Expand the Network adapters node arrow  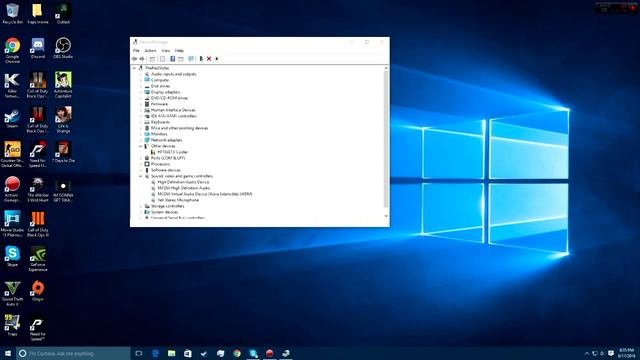point(141,140)
